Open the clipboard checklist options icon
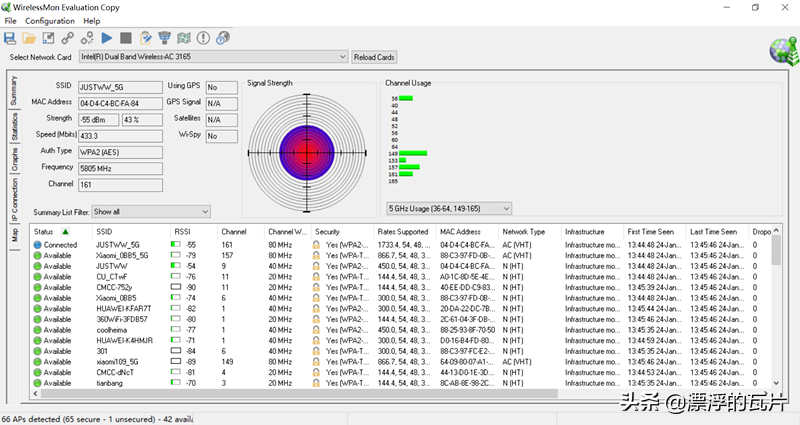Screen dimensions: 800x425 point(145,38)
